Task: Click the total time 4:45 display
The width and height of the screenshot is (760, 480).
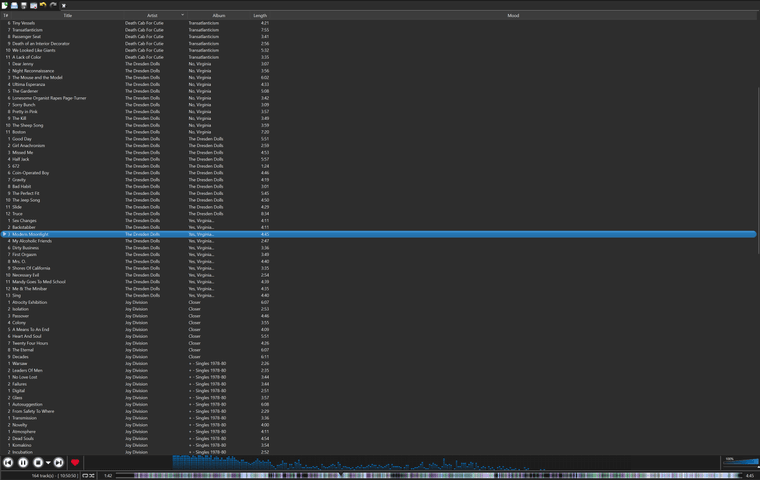Action: click(749, 476)
